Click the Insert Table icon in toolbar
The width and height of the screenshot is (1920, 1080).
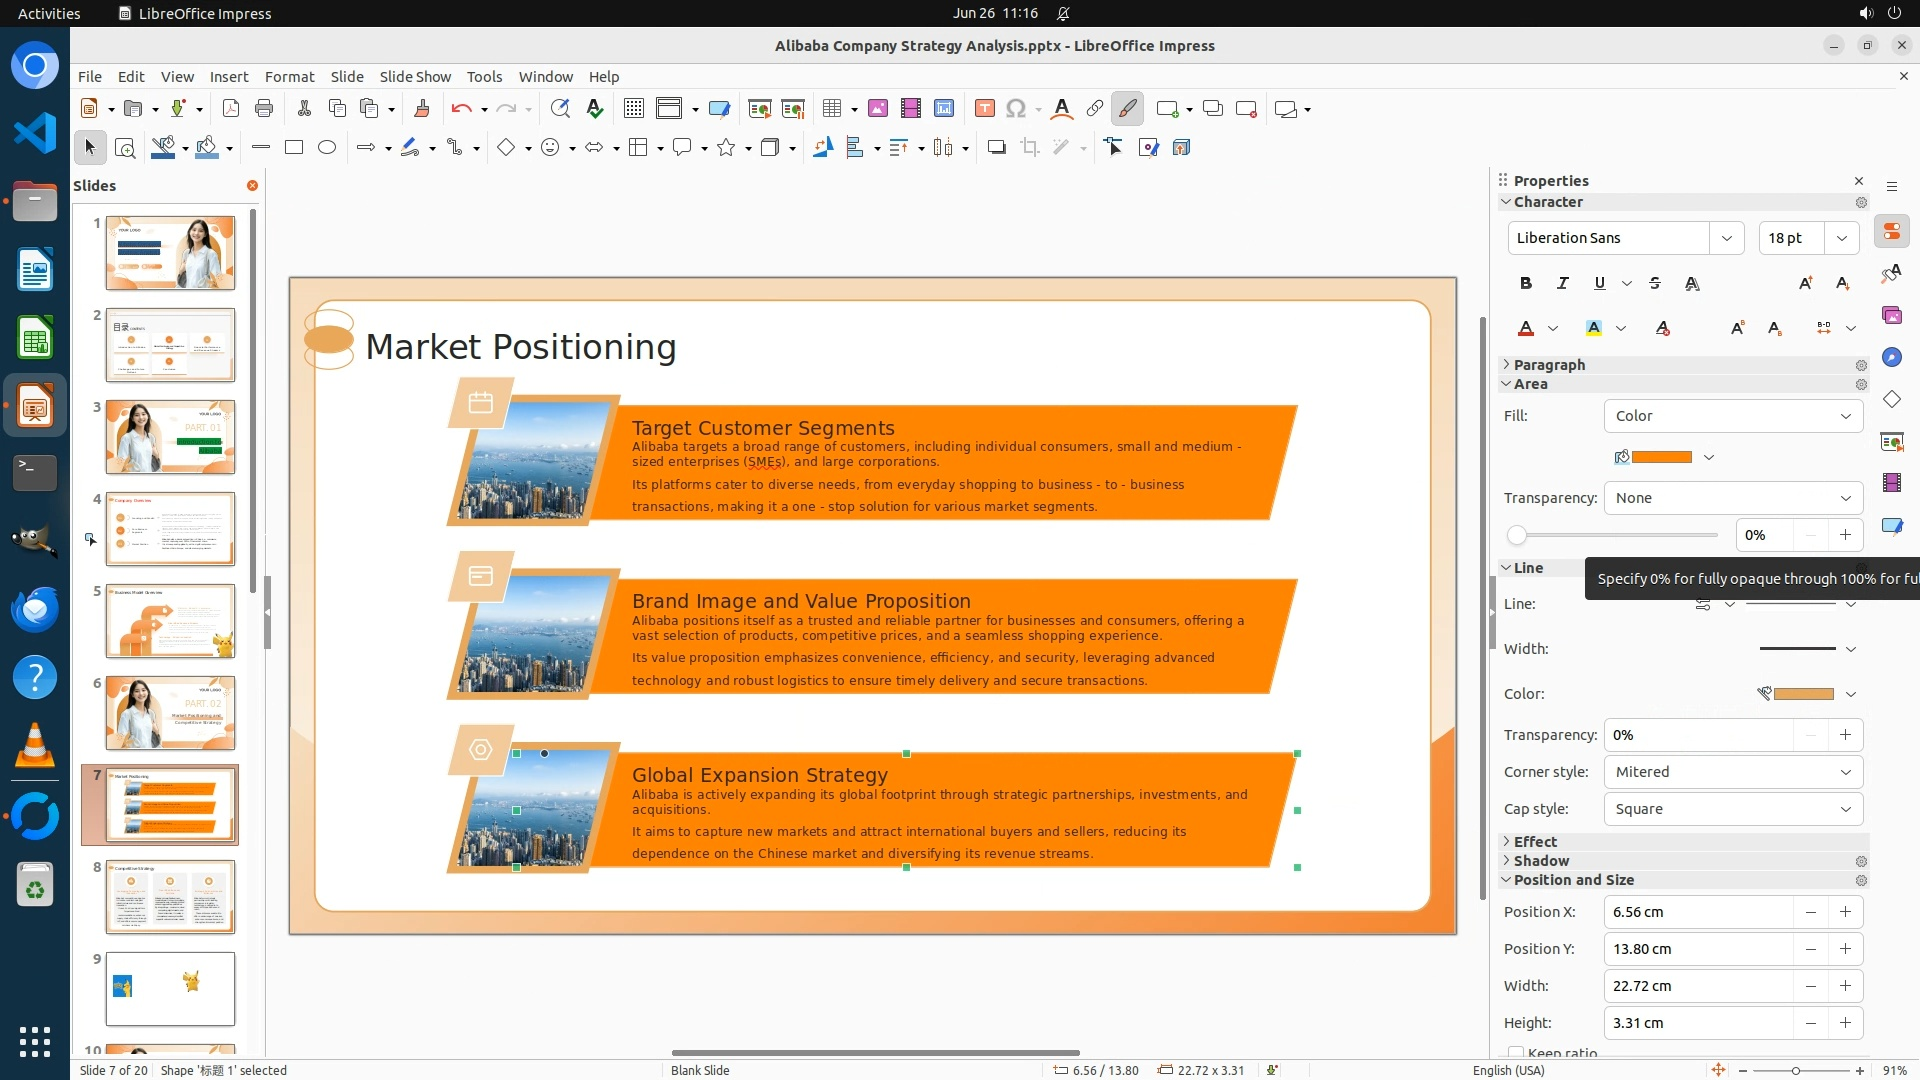831,109
